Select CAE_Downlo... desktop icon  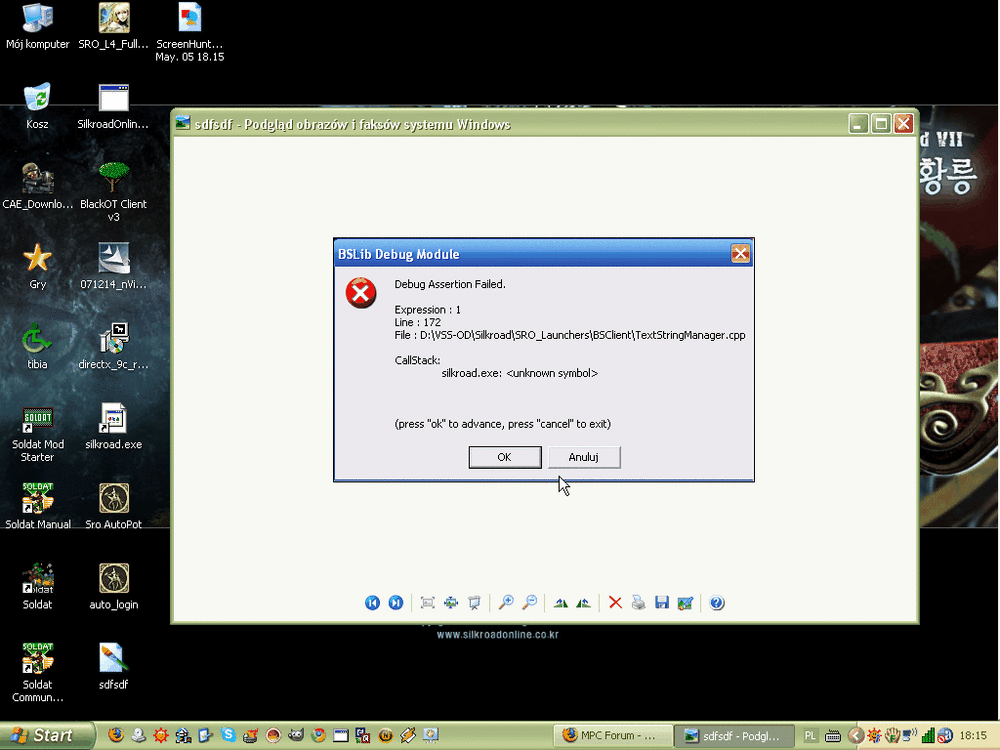click(38, 186)
